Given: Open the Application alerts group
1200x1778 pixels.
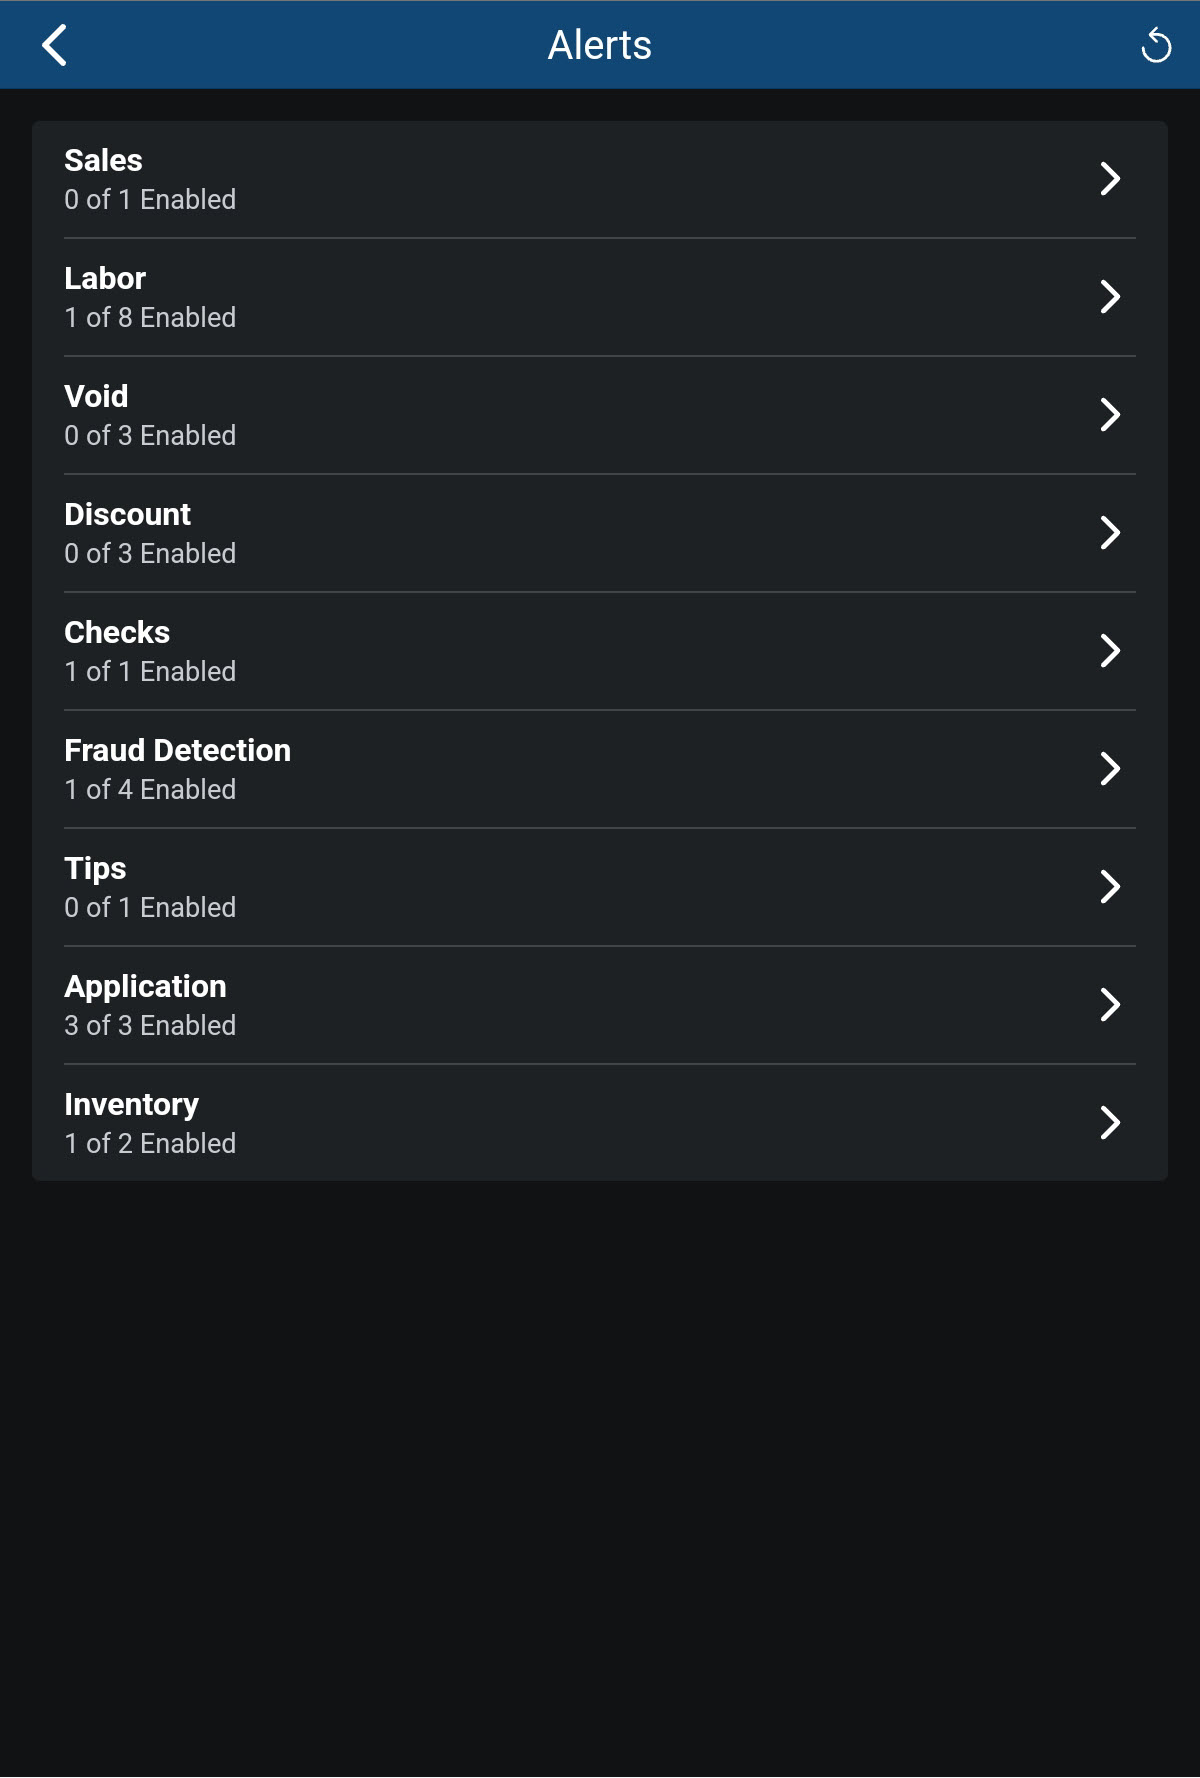Looking at the screenshot, I should click(x=150, y=1006).
